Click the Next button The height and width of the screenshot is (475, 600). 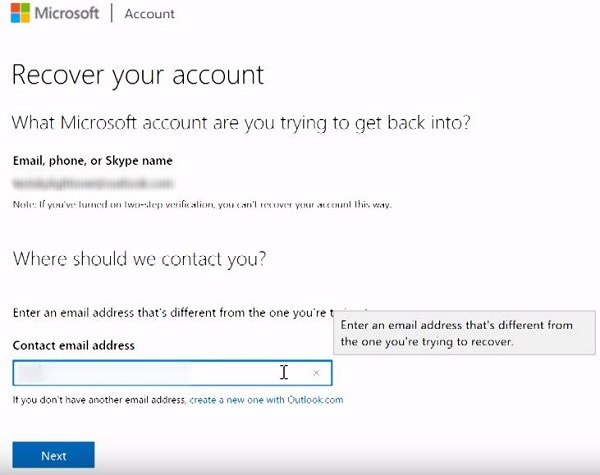pos(54,455)
